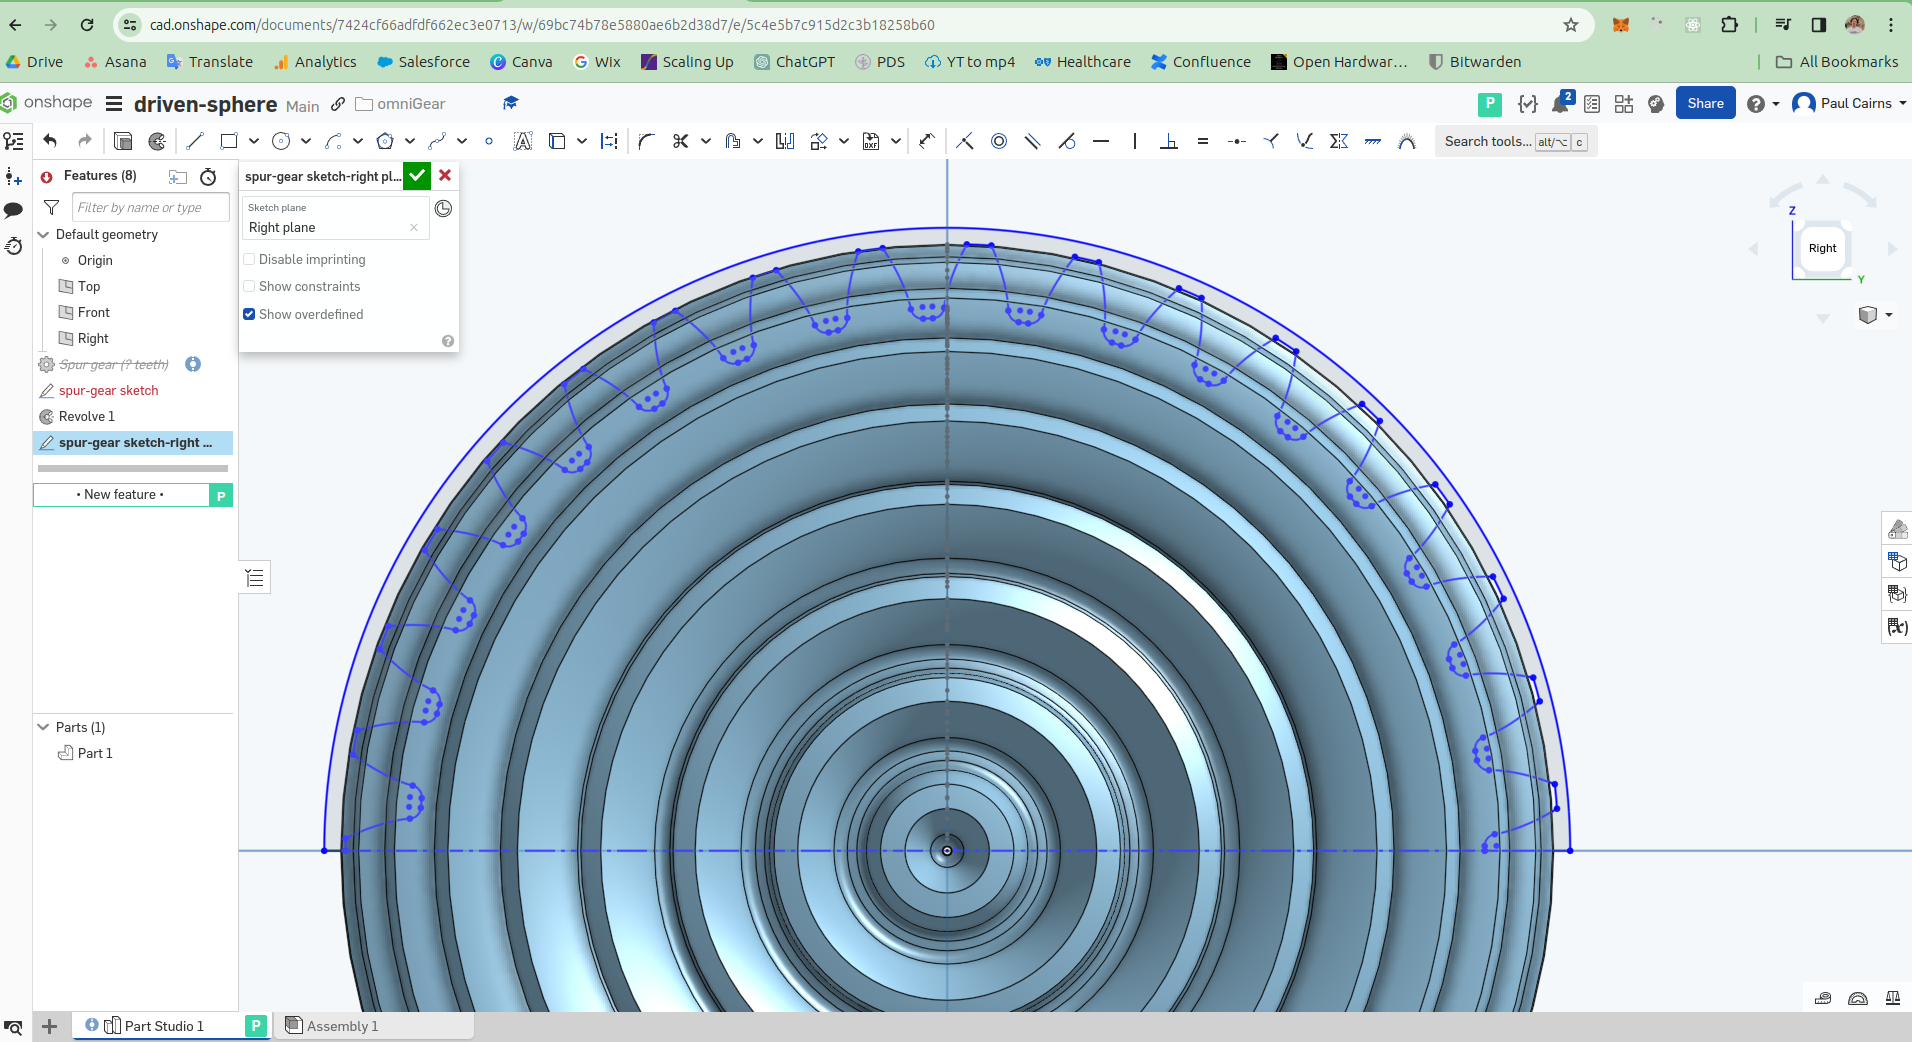Uncheck the Show overdefined checkbox
Viewport: 1912px width, 1042px height.
click(x=249, y=314)
